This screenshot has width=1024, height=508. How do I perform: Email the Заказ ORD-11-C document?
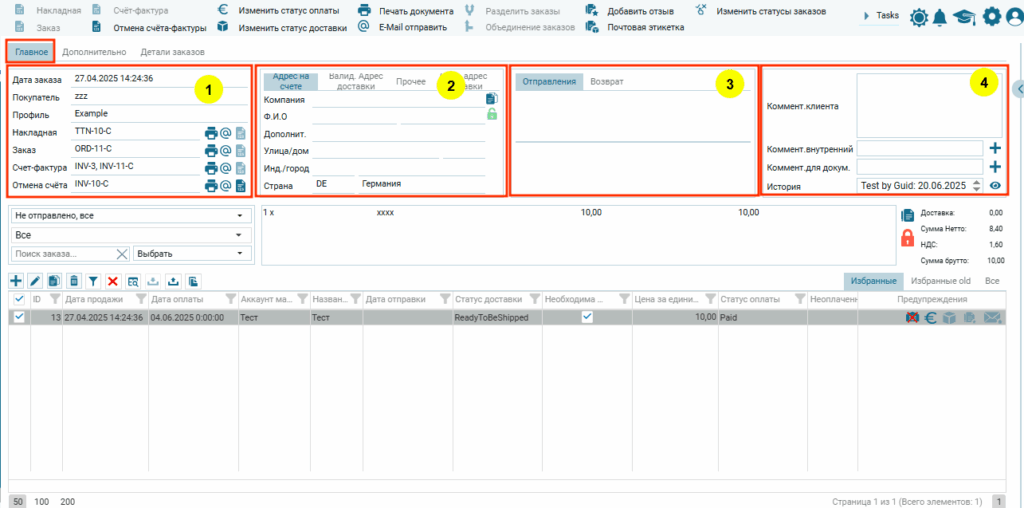226,150
